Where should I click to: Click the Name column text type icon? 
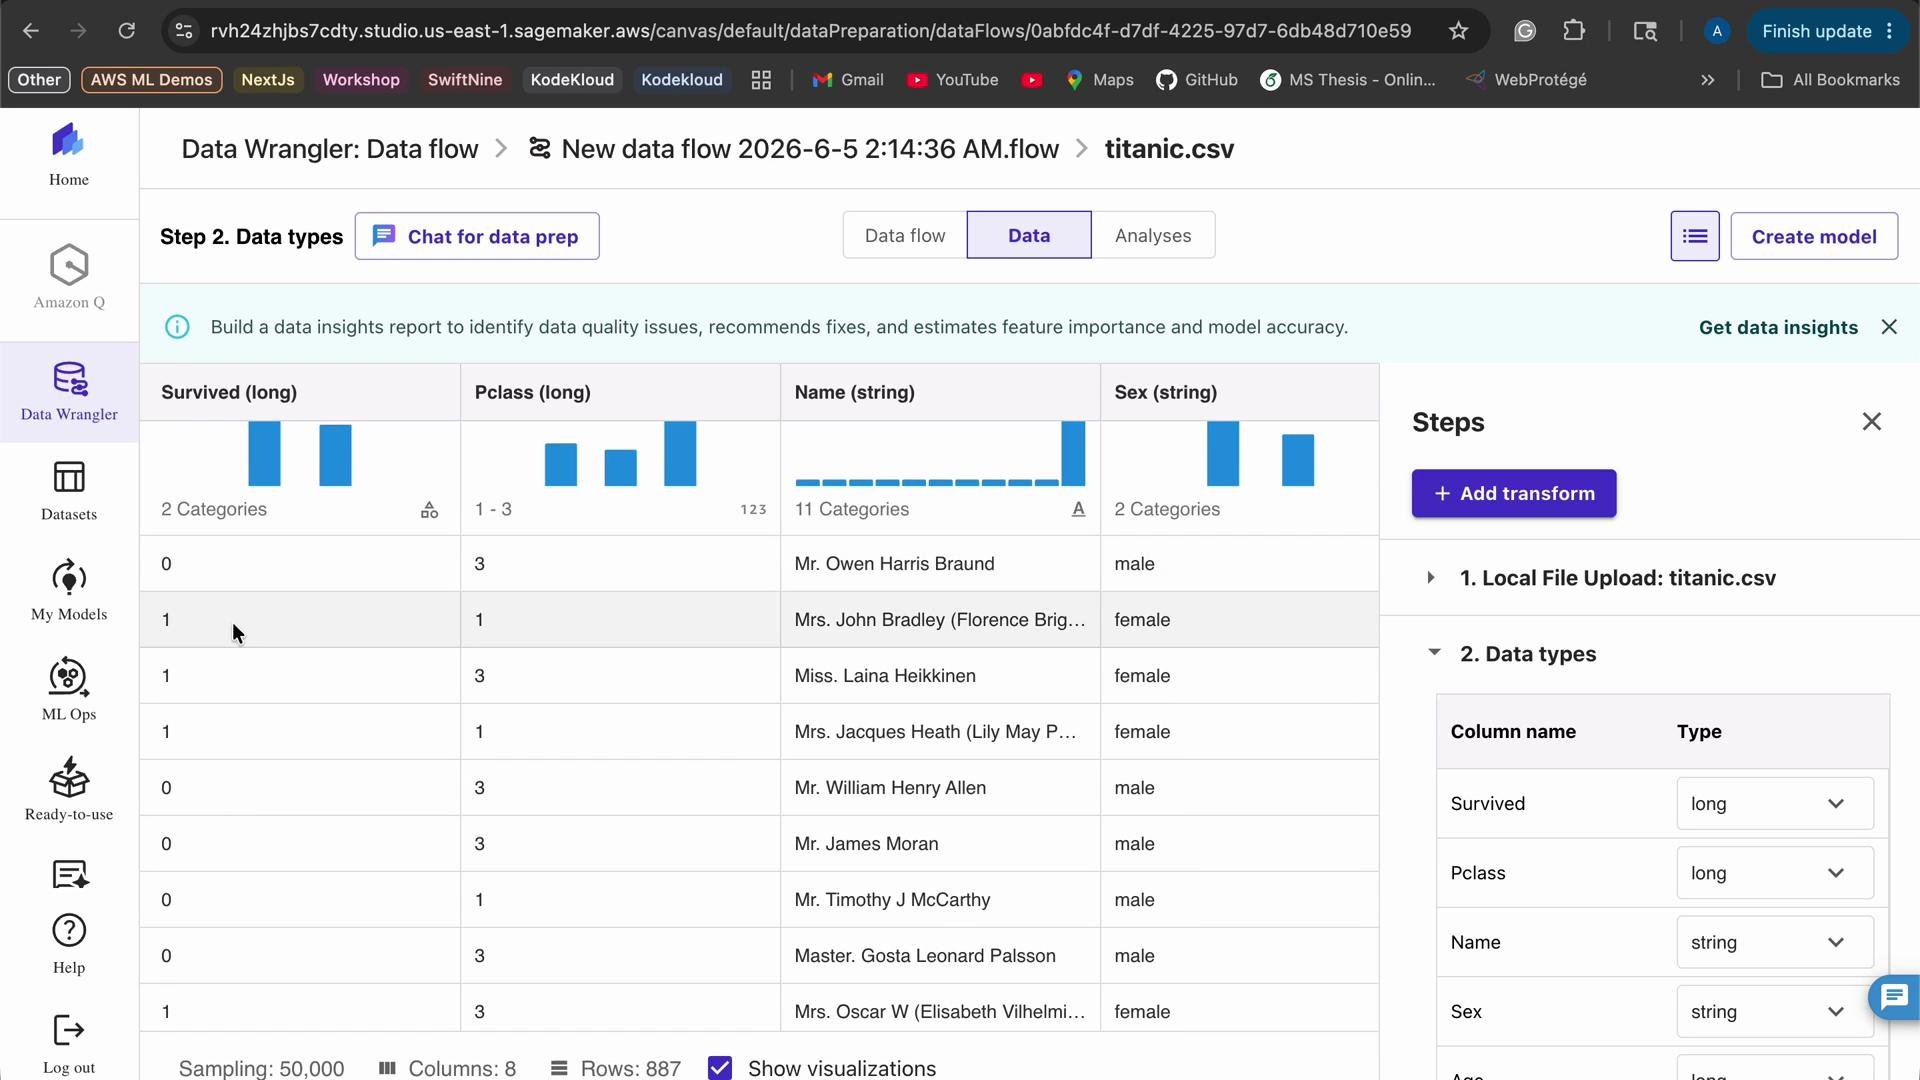tap(1078, 509)
